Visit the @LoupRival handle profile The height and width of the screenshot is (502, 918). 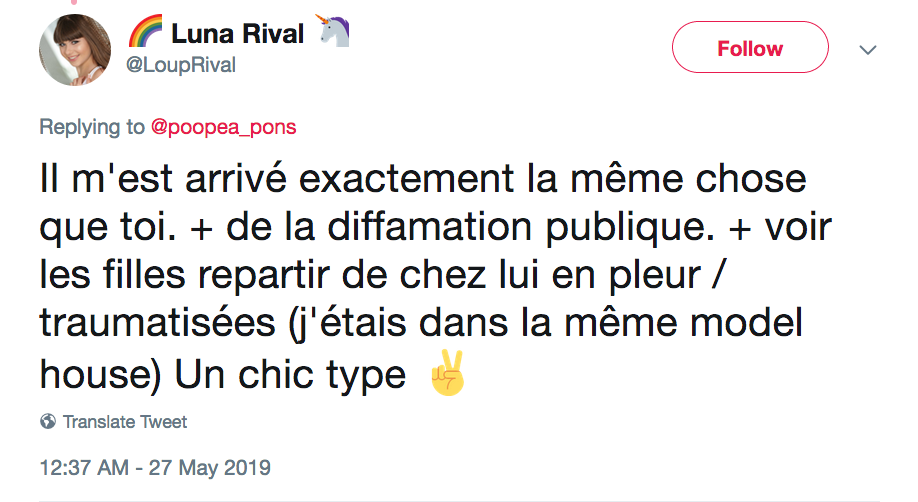pos(181,64)
